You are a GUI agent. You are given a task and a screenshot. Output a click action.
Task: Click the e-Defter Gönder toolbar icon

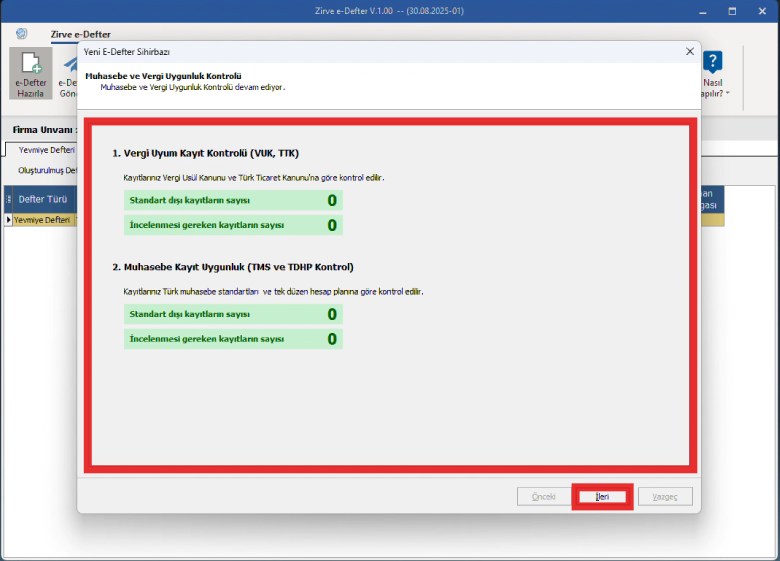tap(68, 74)
